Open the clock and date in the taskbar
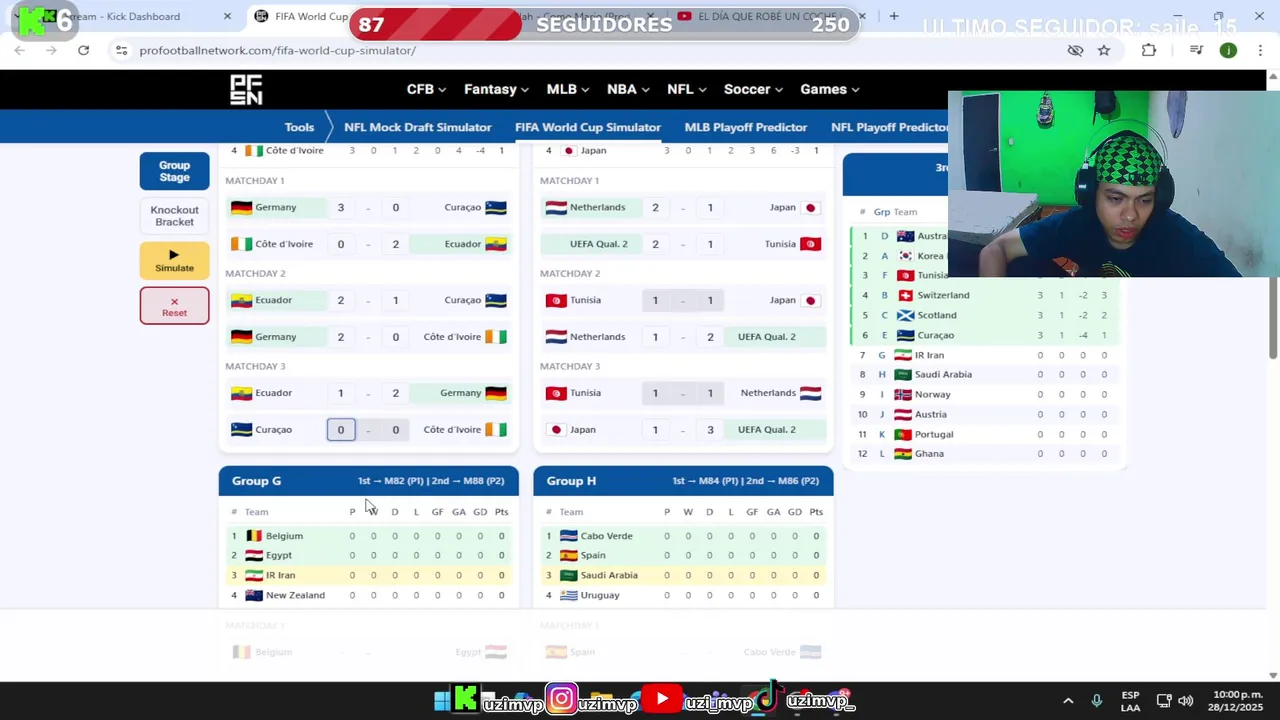The image size is (1280, 720). click(x=1237, y=701)
